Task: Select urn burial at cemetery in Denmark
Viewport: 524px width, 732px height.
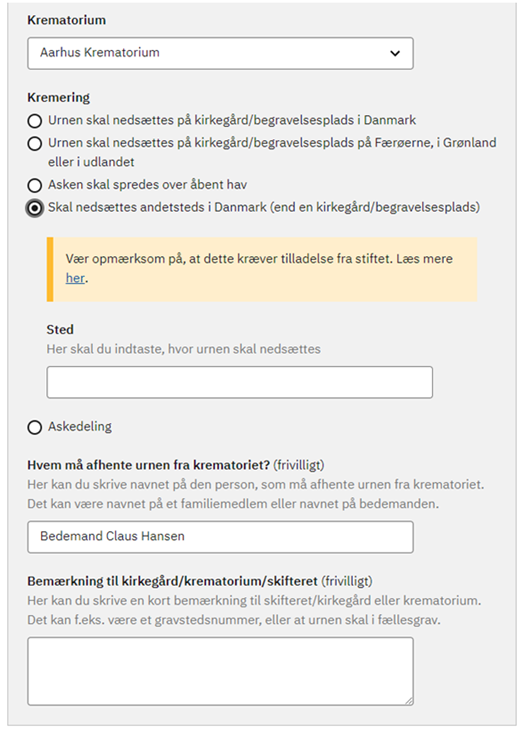Action: [35, 121]
